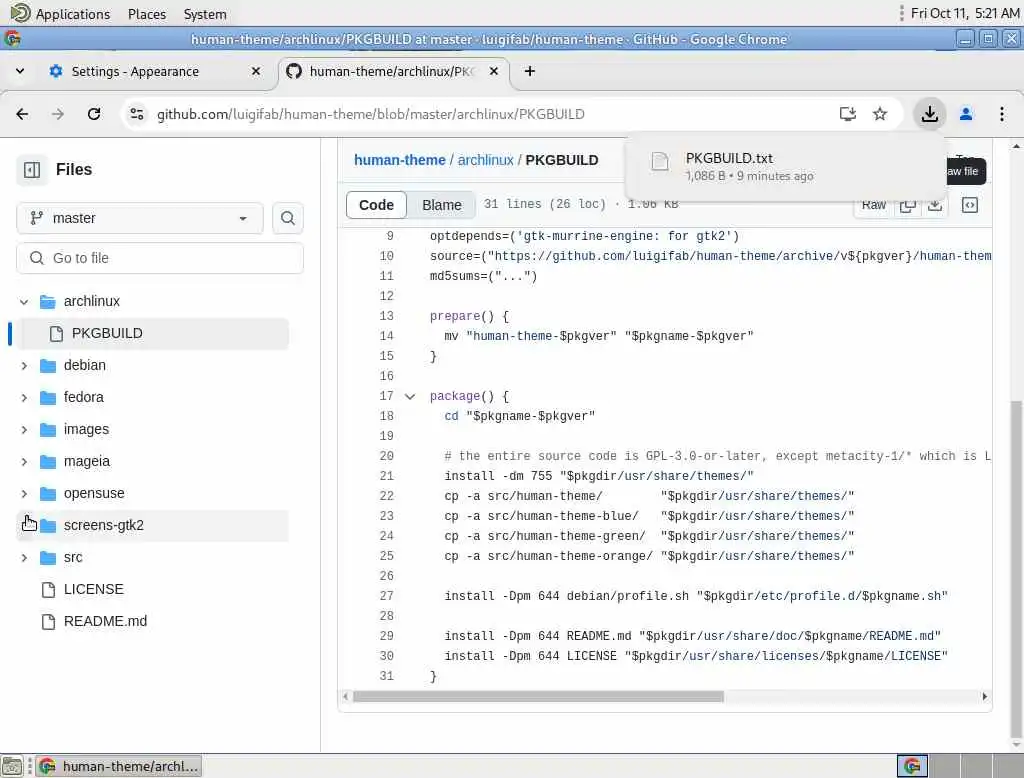Click line number 13 in code
Screen dimensions: 1024x778
[x=387, y=316]
